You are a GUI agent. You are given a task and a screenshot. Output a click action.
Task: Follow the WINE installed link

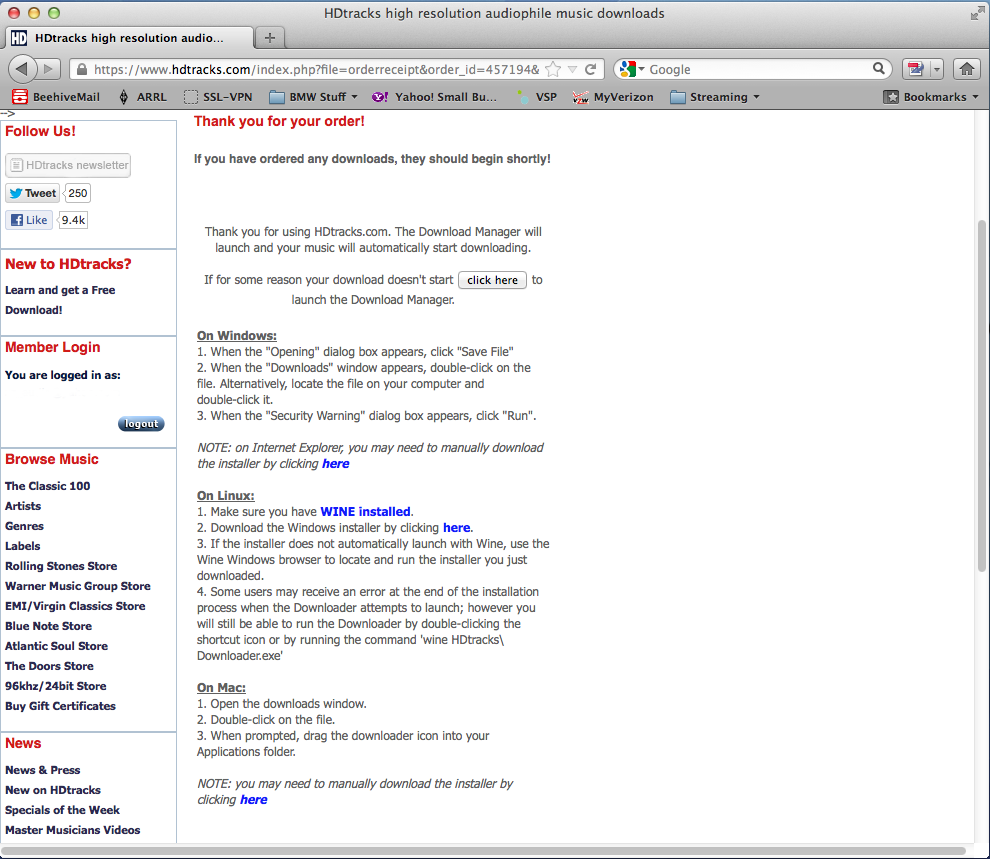click(x=365, y=512)
